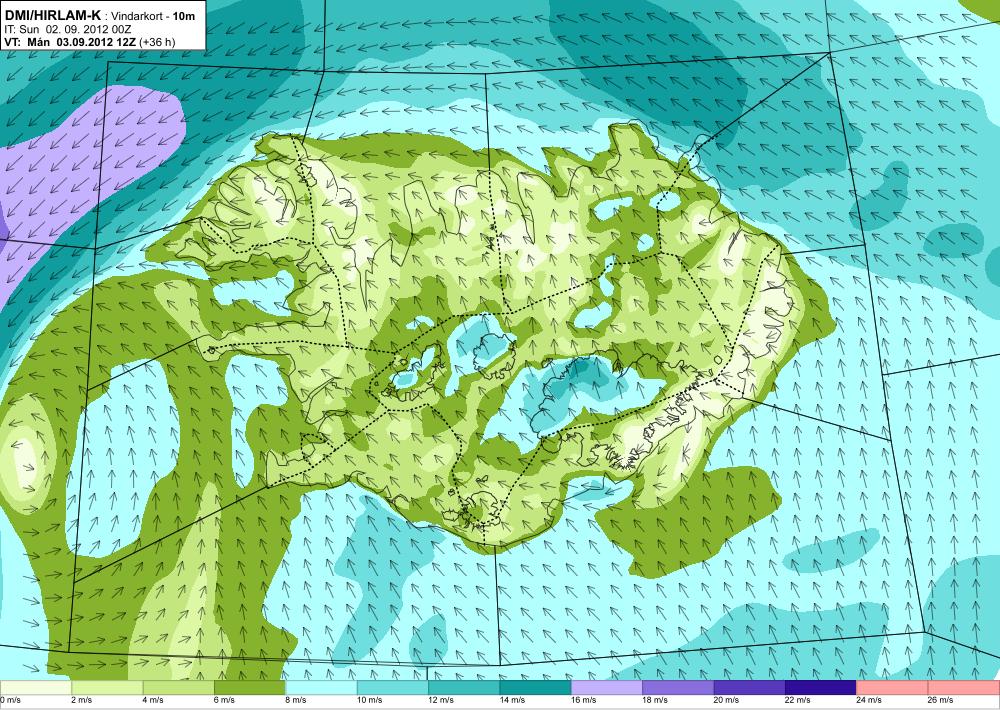This screenshot has width=1000, height=710.
Task: Click the "0 m/s" legend label
Action: pos(10,700)
